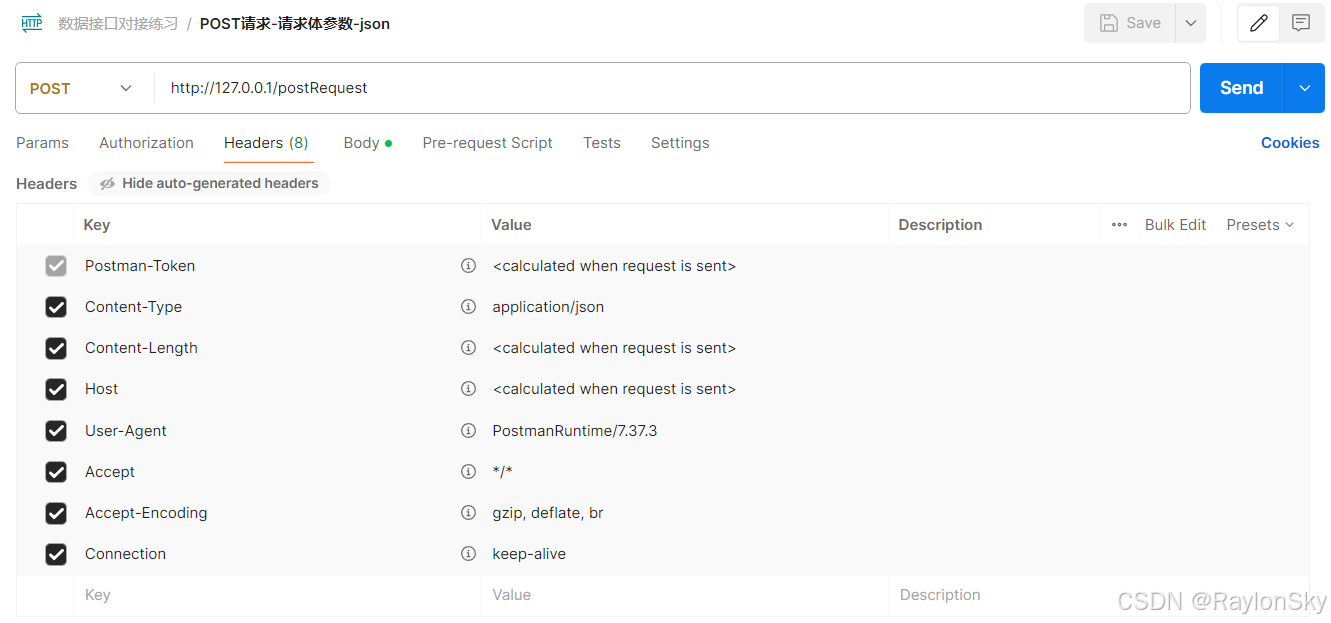Click the HTTP request type icon
Screen dimensions: 1331x623
point(32,23)
